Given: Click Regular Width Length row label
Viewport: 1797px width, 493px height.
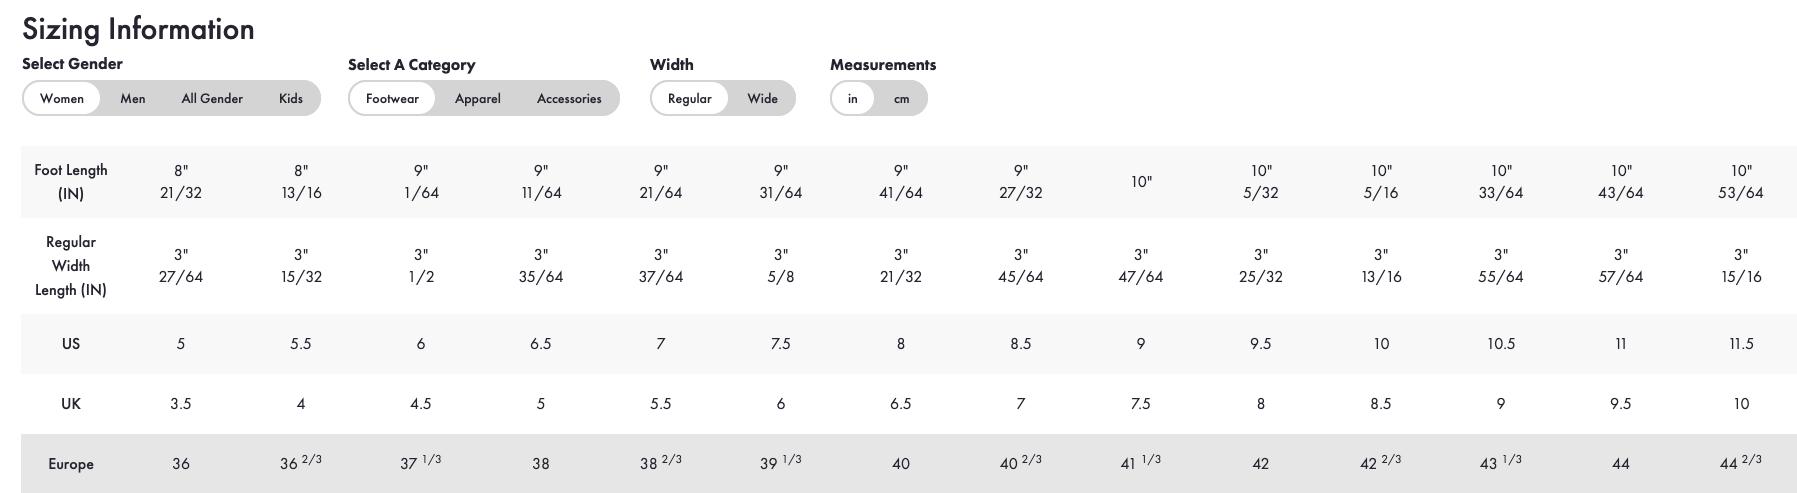Looking at the screenshot, I should pos(71,265).
